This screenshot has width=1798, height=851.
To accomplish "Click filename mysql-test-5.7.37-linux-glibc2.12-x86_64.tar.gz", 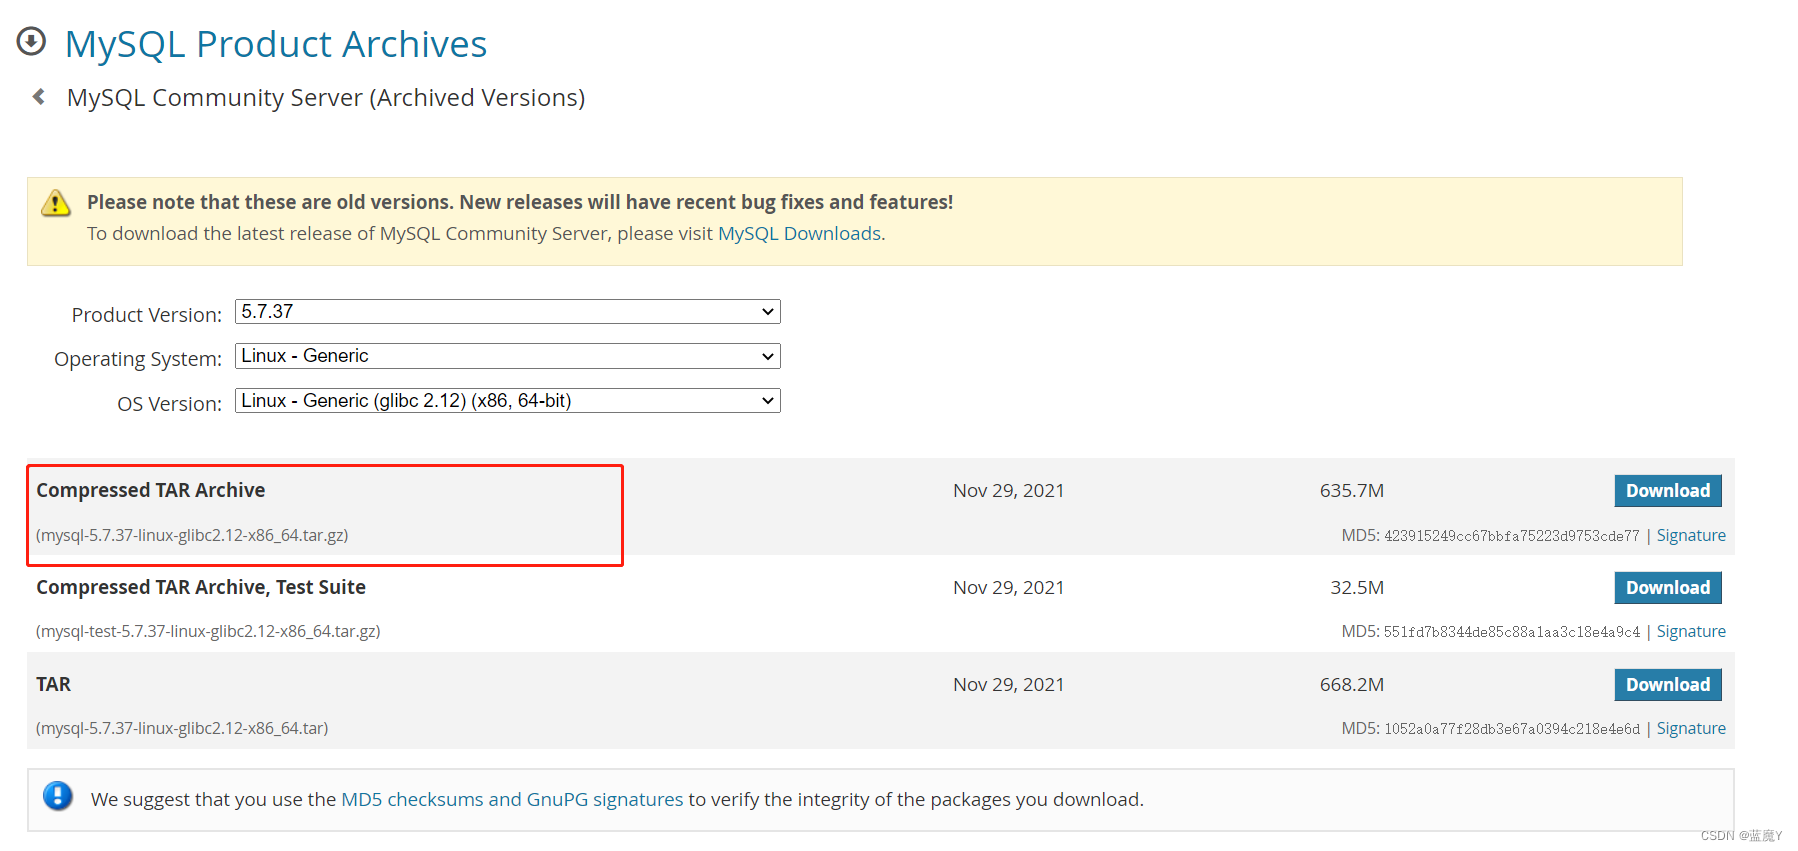I will 208,631.
